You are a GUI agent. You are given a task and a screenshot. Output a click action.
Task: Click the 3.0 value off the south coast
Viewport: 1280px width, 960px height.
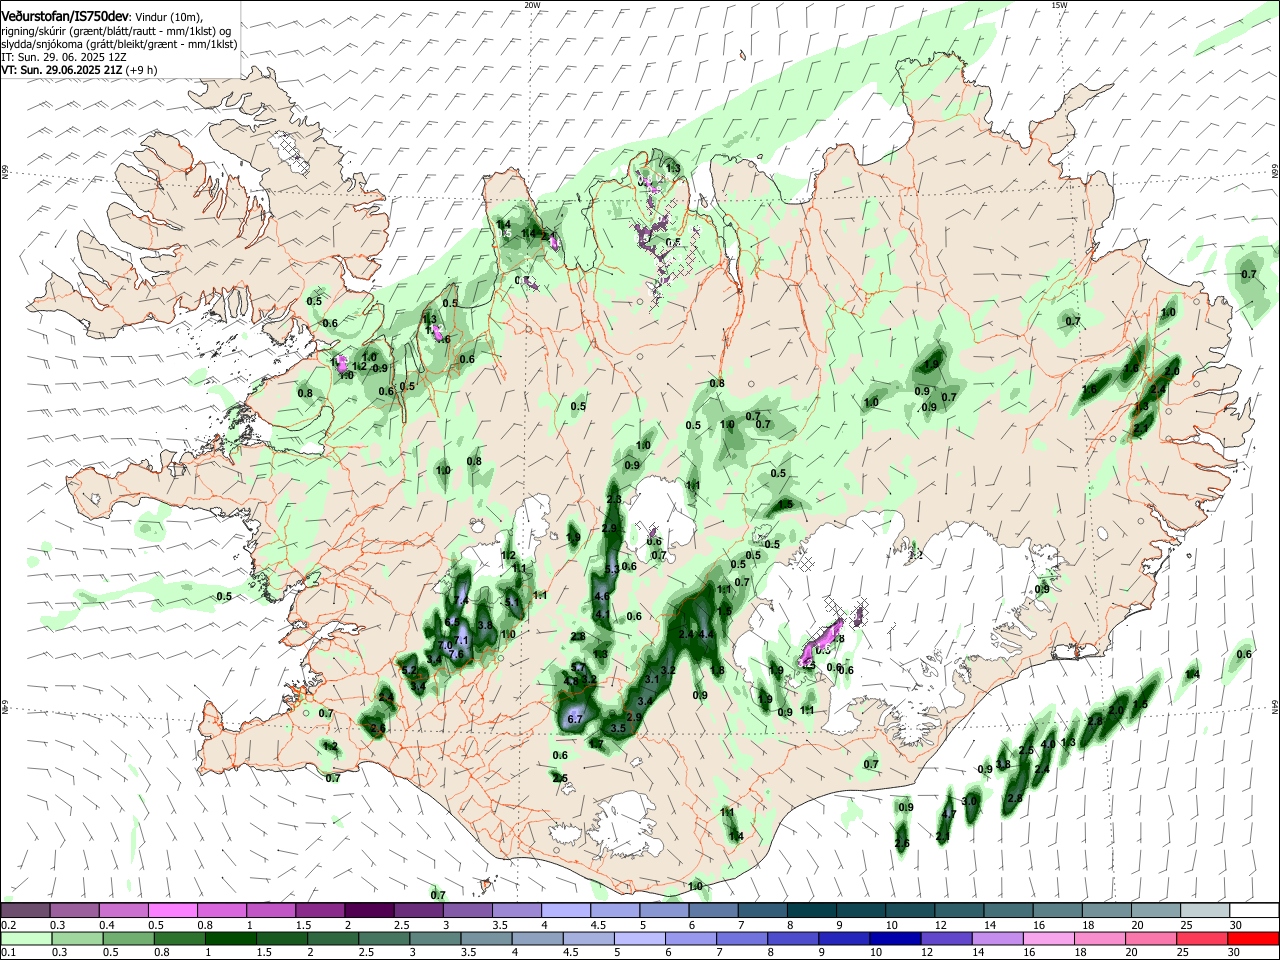coord(969,801)
